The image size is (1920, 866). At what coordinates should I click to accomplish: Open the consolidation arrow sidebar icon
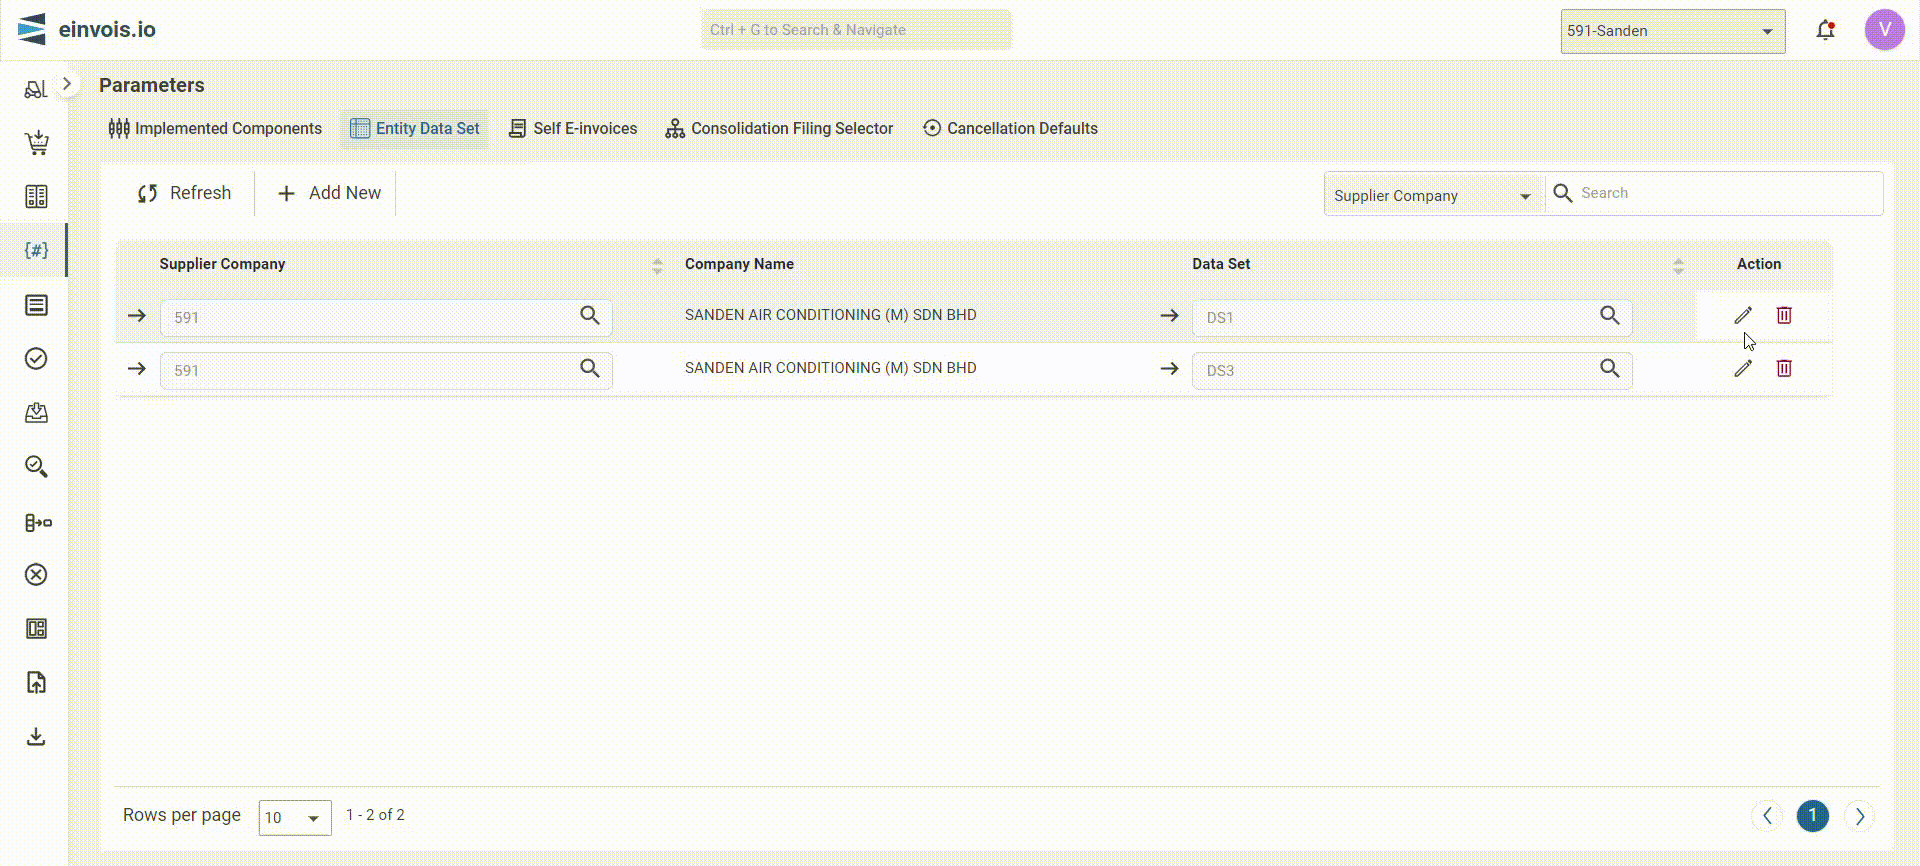point(38,522)
